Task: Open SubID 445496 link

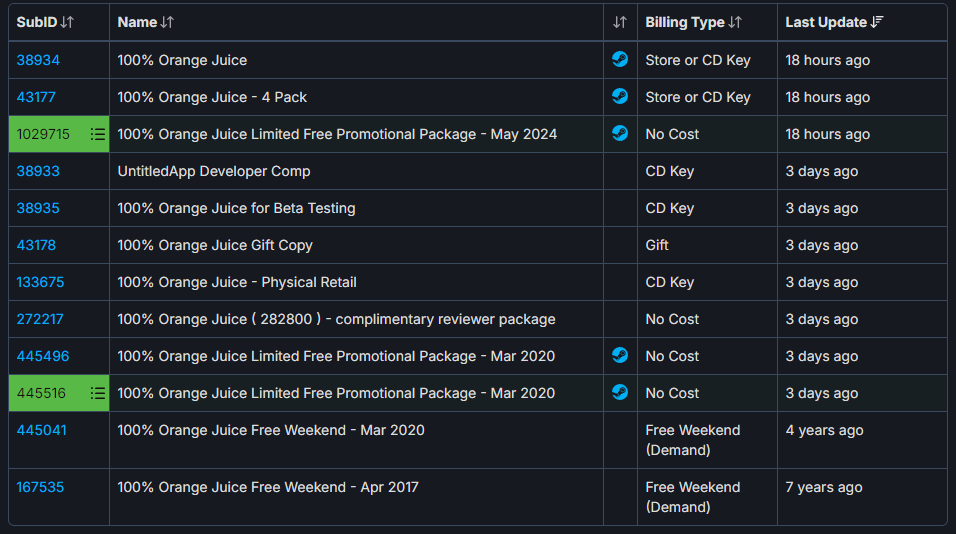Action: 43,357
